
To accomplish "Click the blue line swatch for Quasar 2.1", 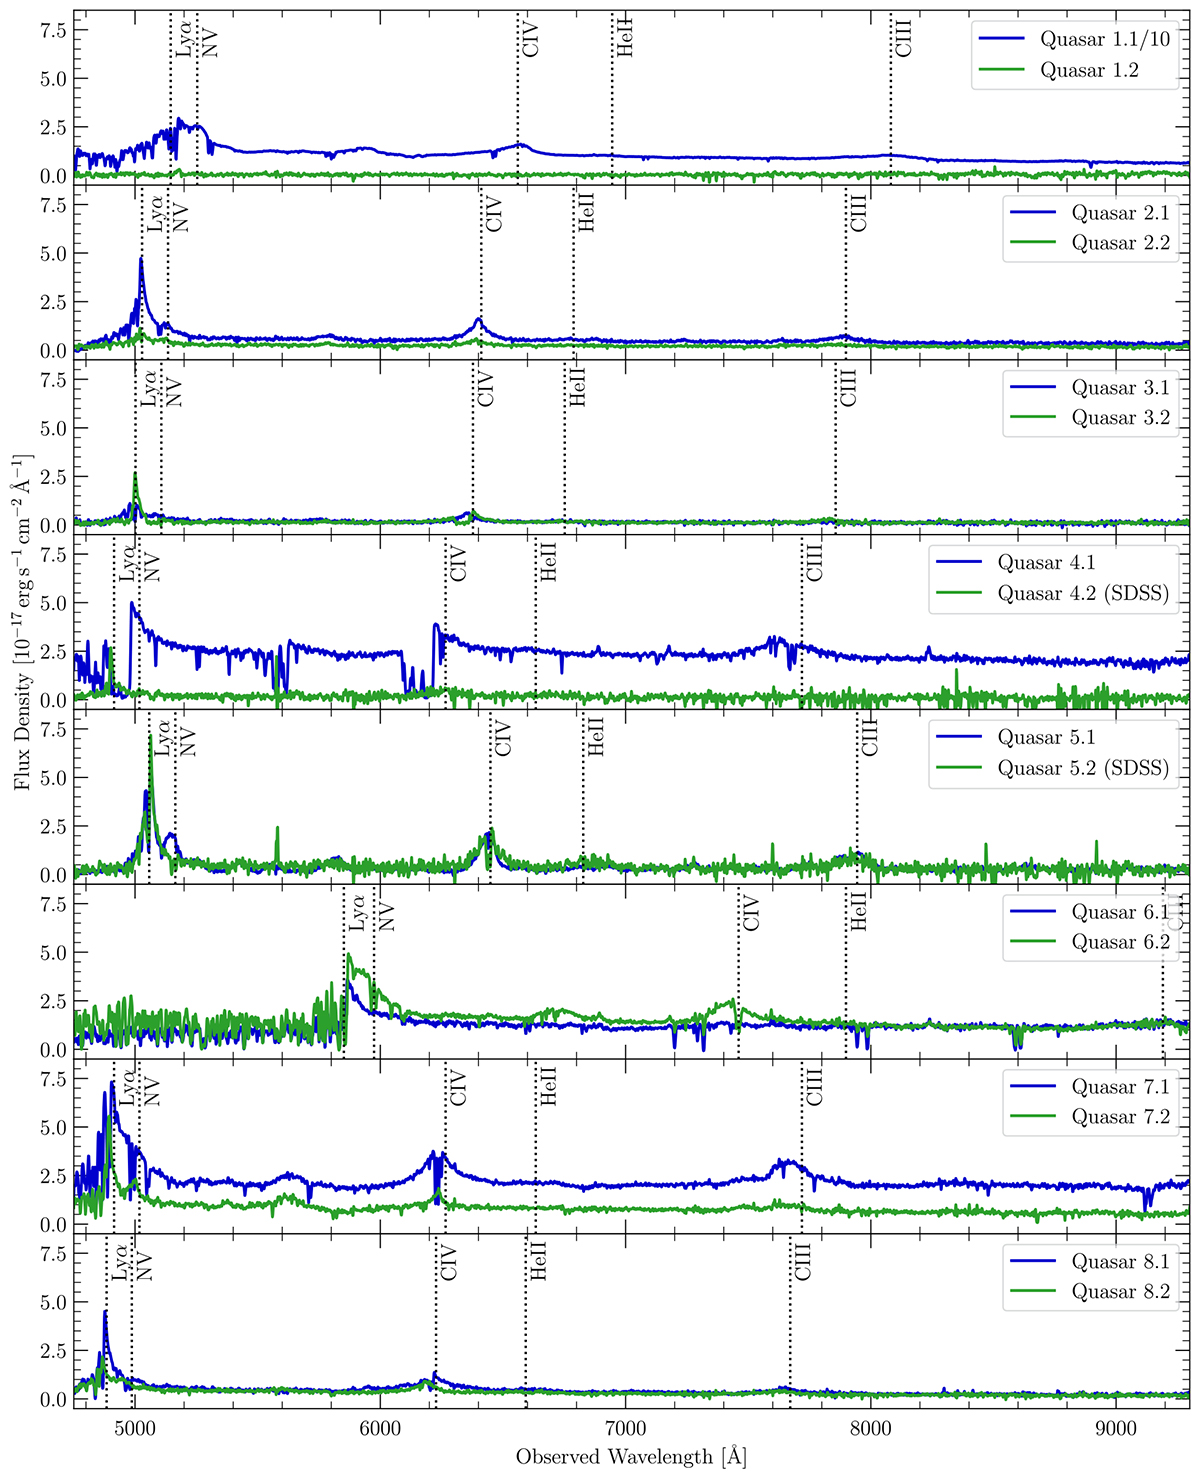I will [x=1035, y=214].
